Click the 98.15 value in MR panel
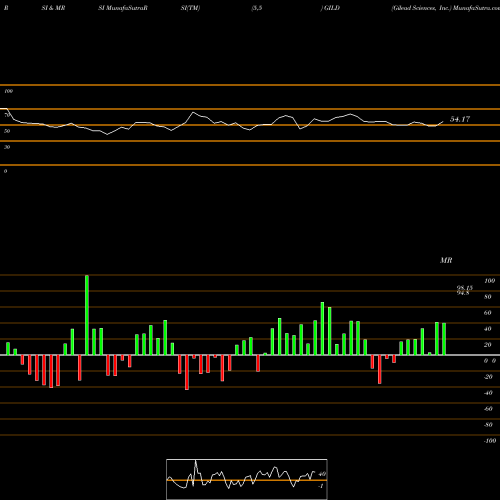Screen dimensions: 500x500 coord(465,288)
